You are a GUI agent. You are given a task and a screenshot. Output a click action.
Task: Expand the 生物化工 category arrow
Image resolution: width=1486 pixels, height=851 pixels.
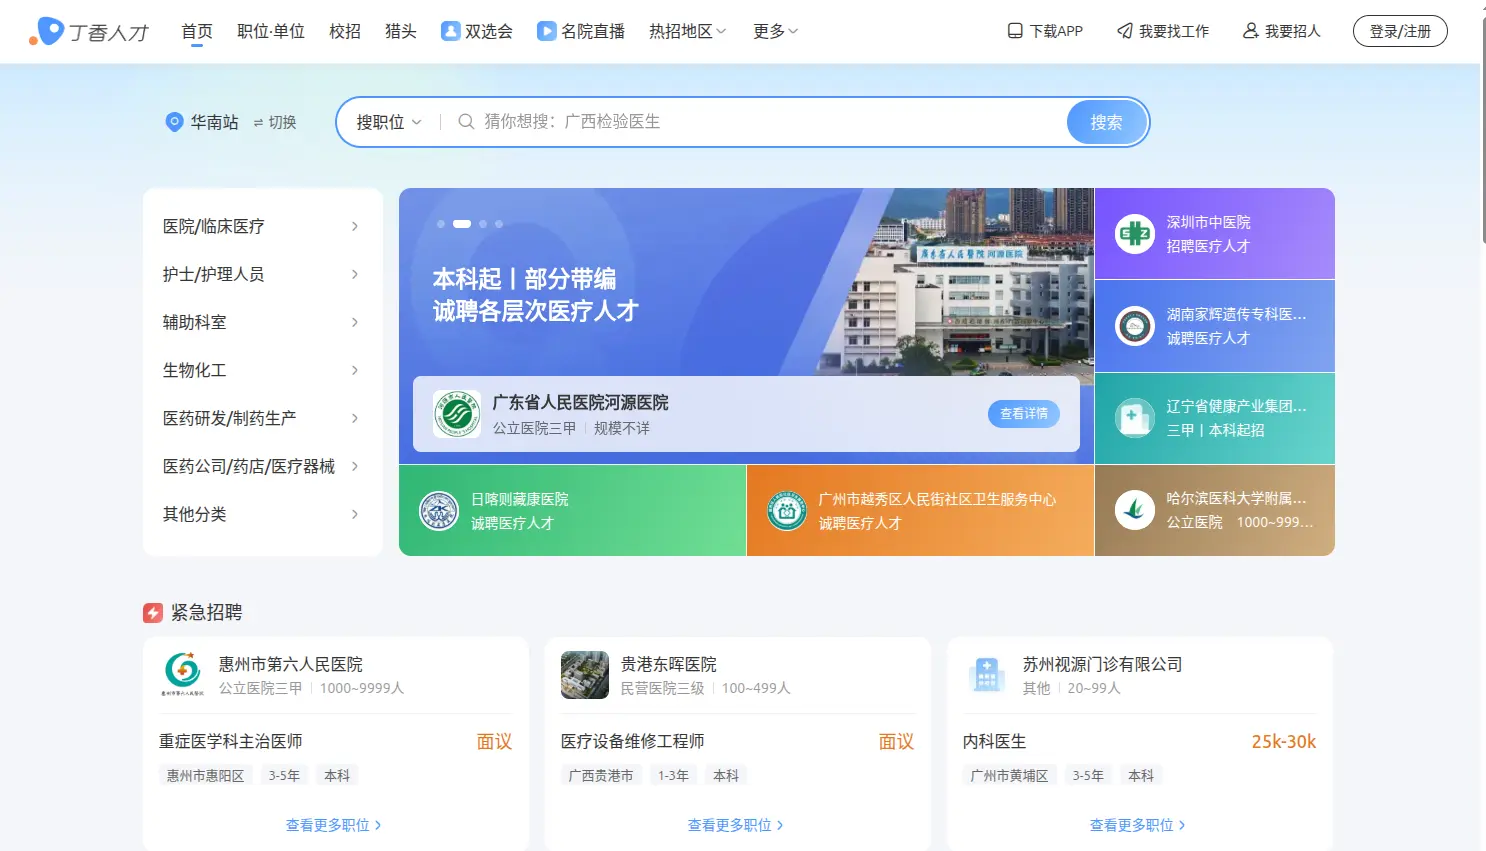[355, 370]
